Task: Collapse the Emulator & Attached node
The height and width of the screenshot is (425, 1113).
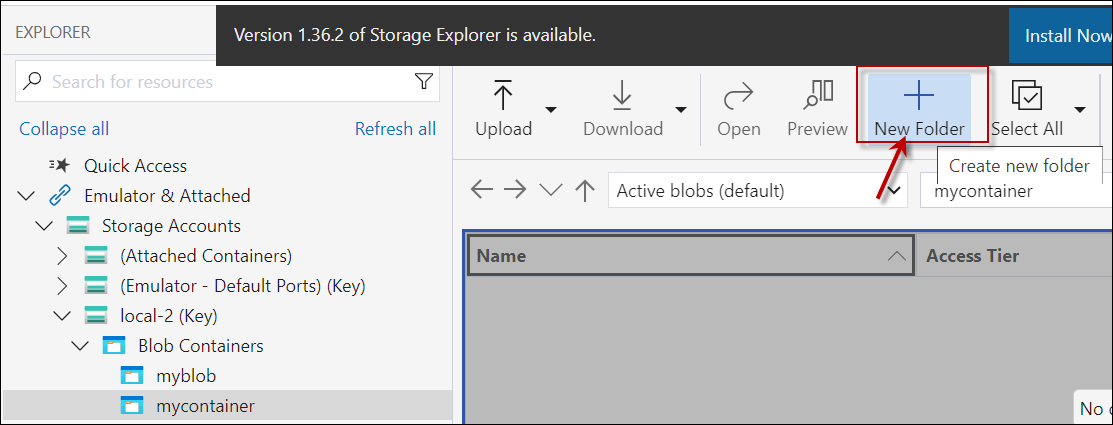Action: point(26,196)
